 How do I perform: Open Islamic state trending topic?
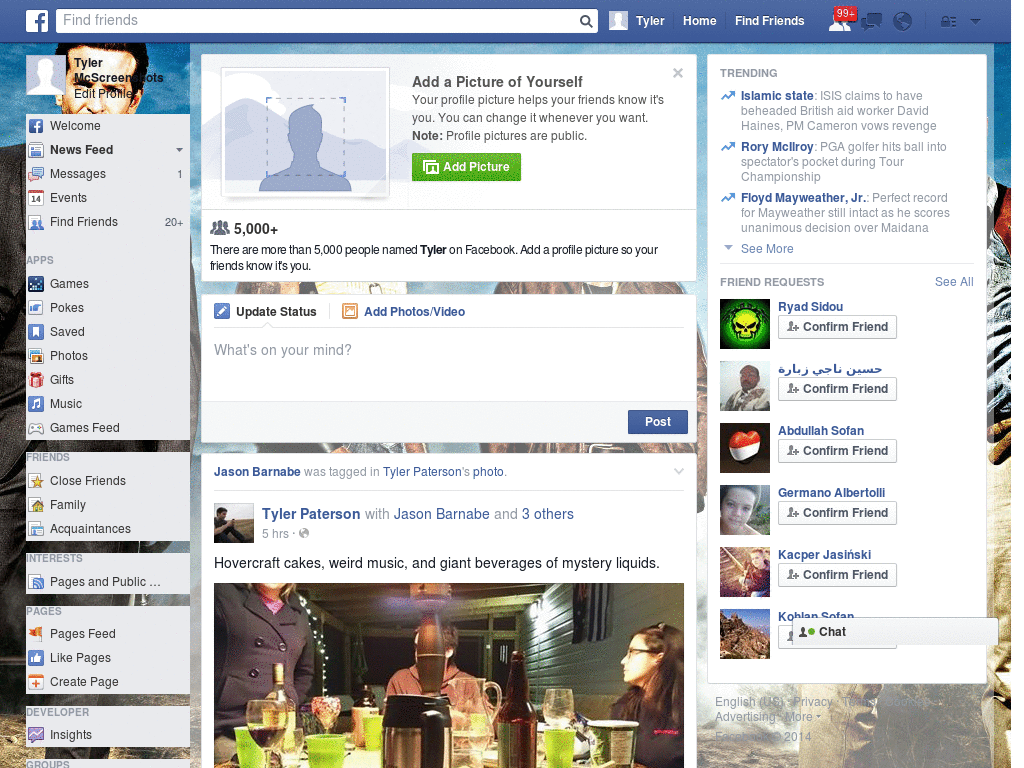click(x=776, y=96)
